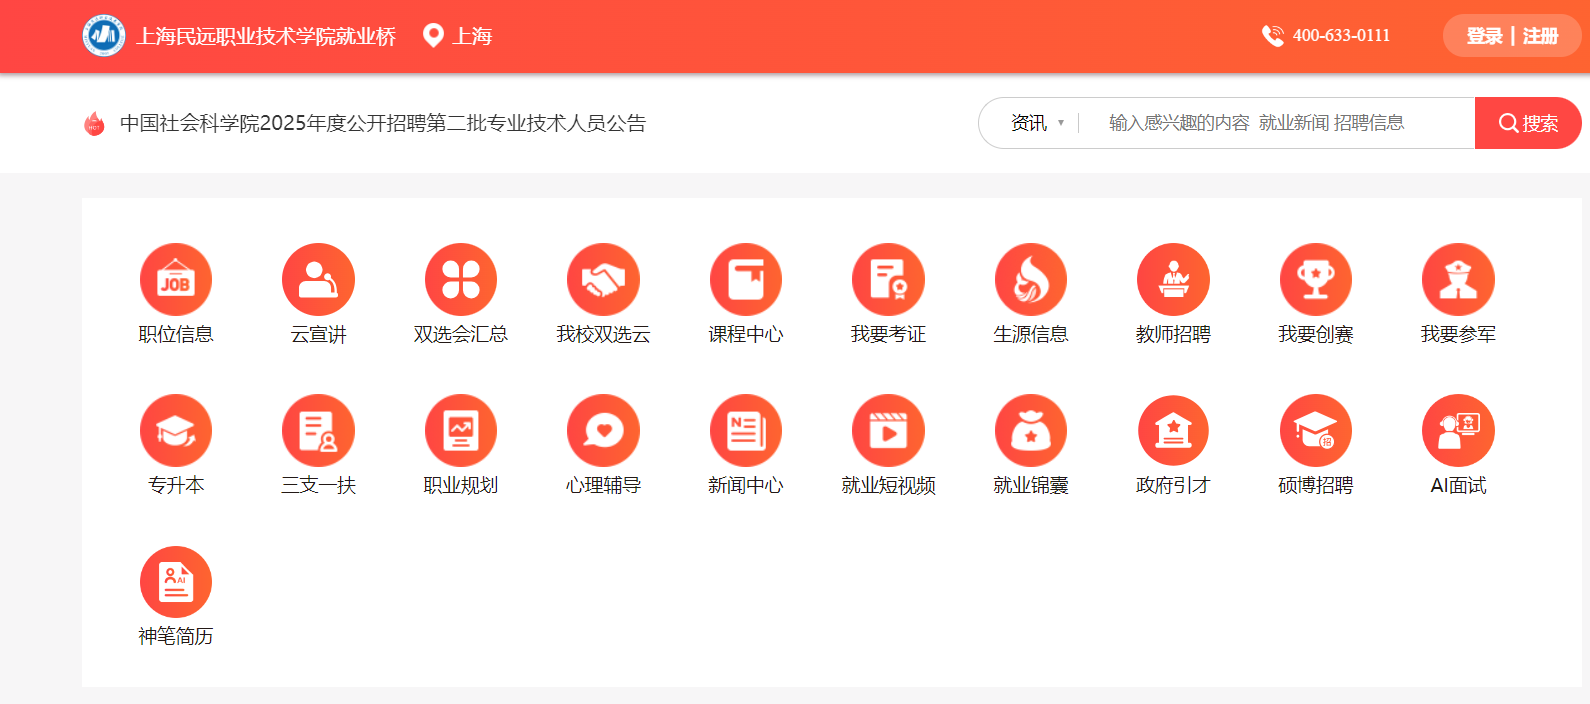
Task: Open the 专升本 graduation cap icon
Action: click(x=176, y=431)
